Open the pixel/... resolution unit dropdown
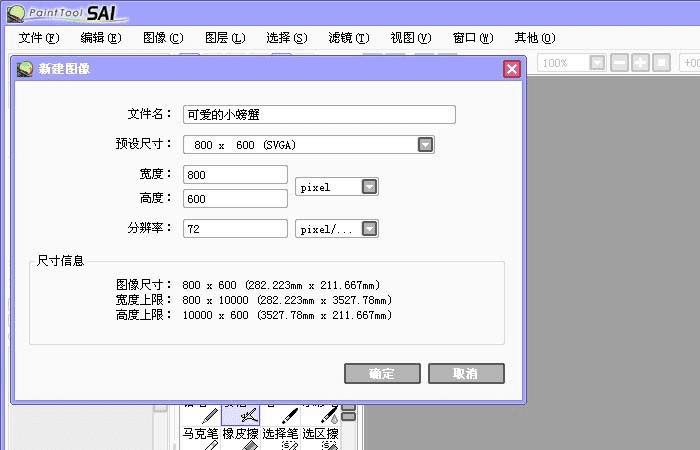Image resolution: width=700 pixels, height=450 pixels. (x=369, y=229)
